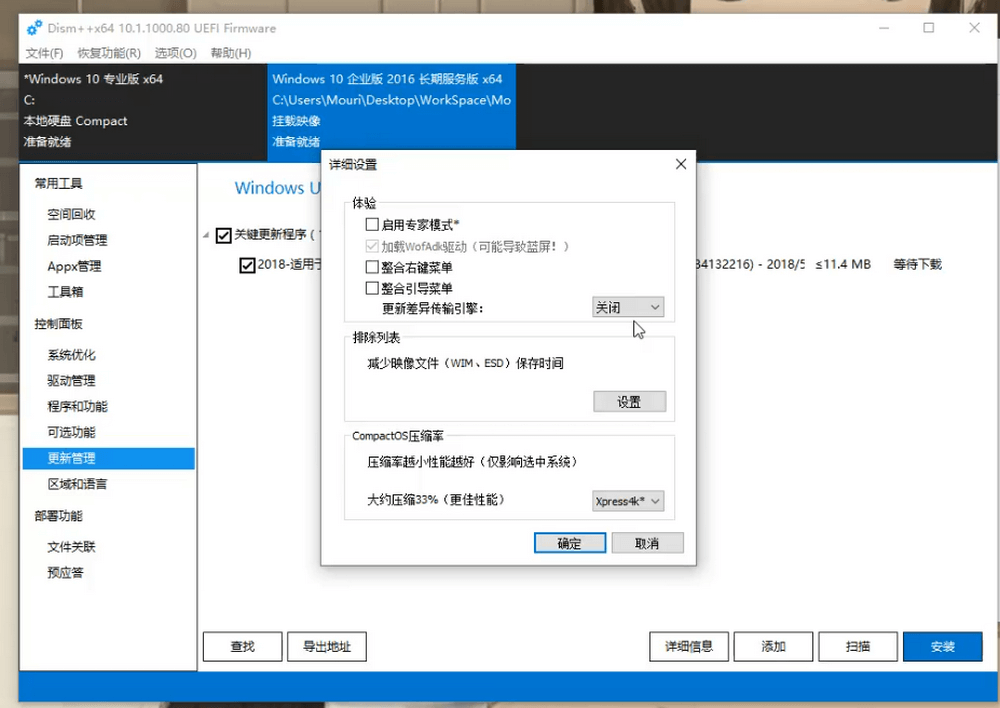This screenshot has width=1000, height=708.
Task: Click 确定 to confirm settings
Action: tap(569, 543)
